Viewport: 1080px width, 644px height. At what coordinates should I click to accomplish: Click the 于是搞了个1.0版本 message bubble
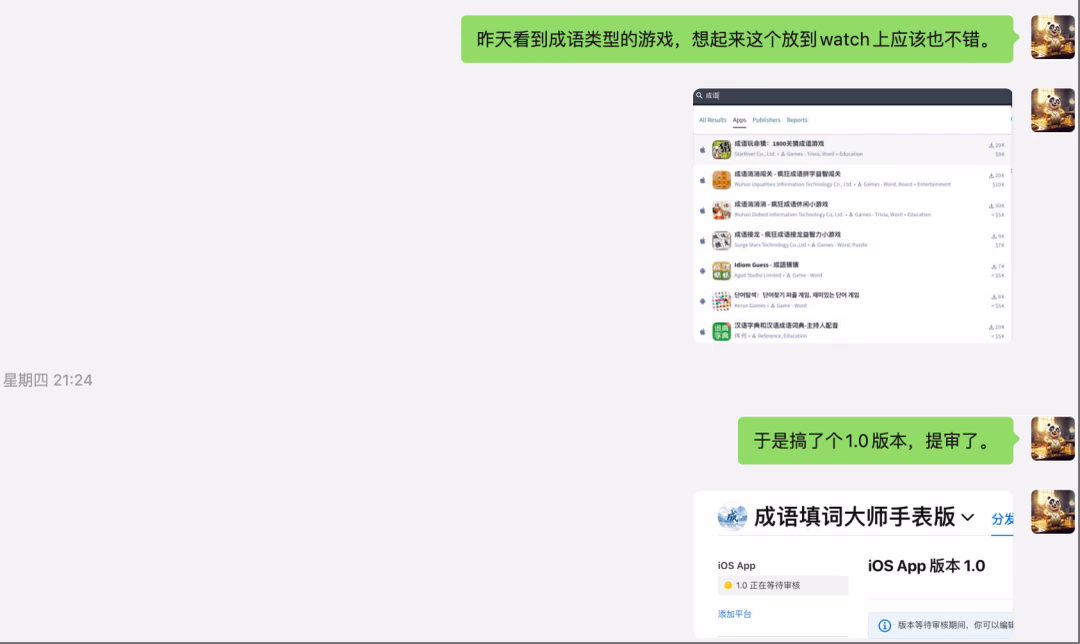tap(875, 440)
